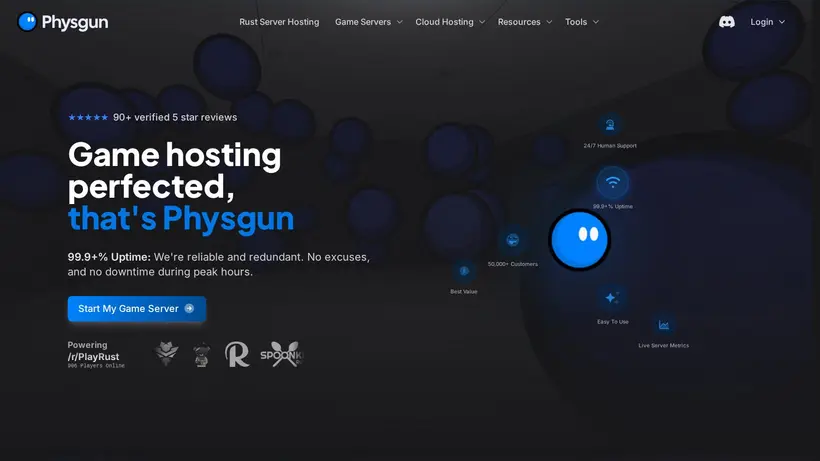The image size is (820, 461).
Task: Click arrow icon inside Start My Game Server
Action: [189, 308]
